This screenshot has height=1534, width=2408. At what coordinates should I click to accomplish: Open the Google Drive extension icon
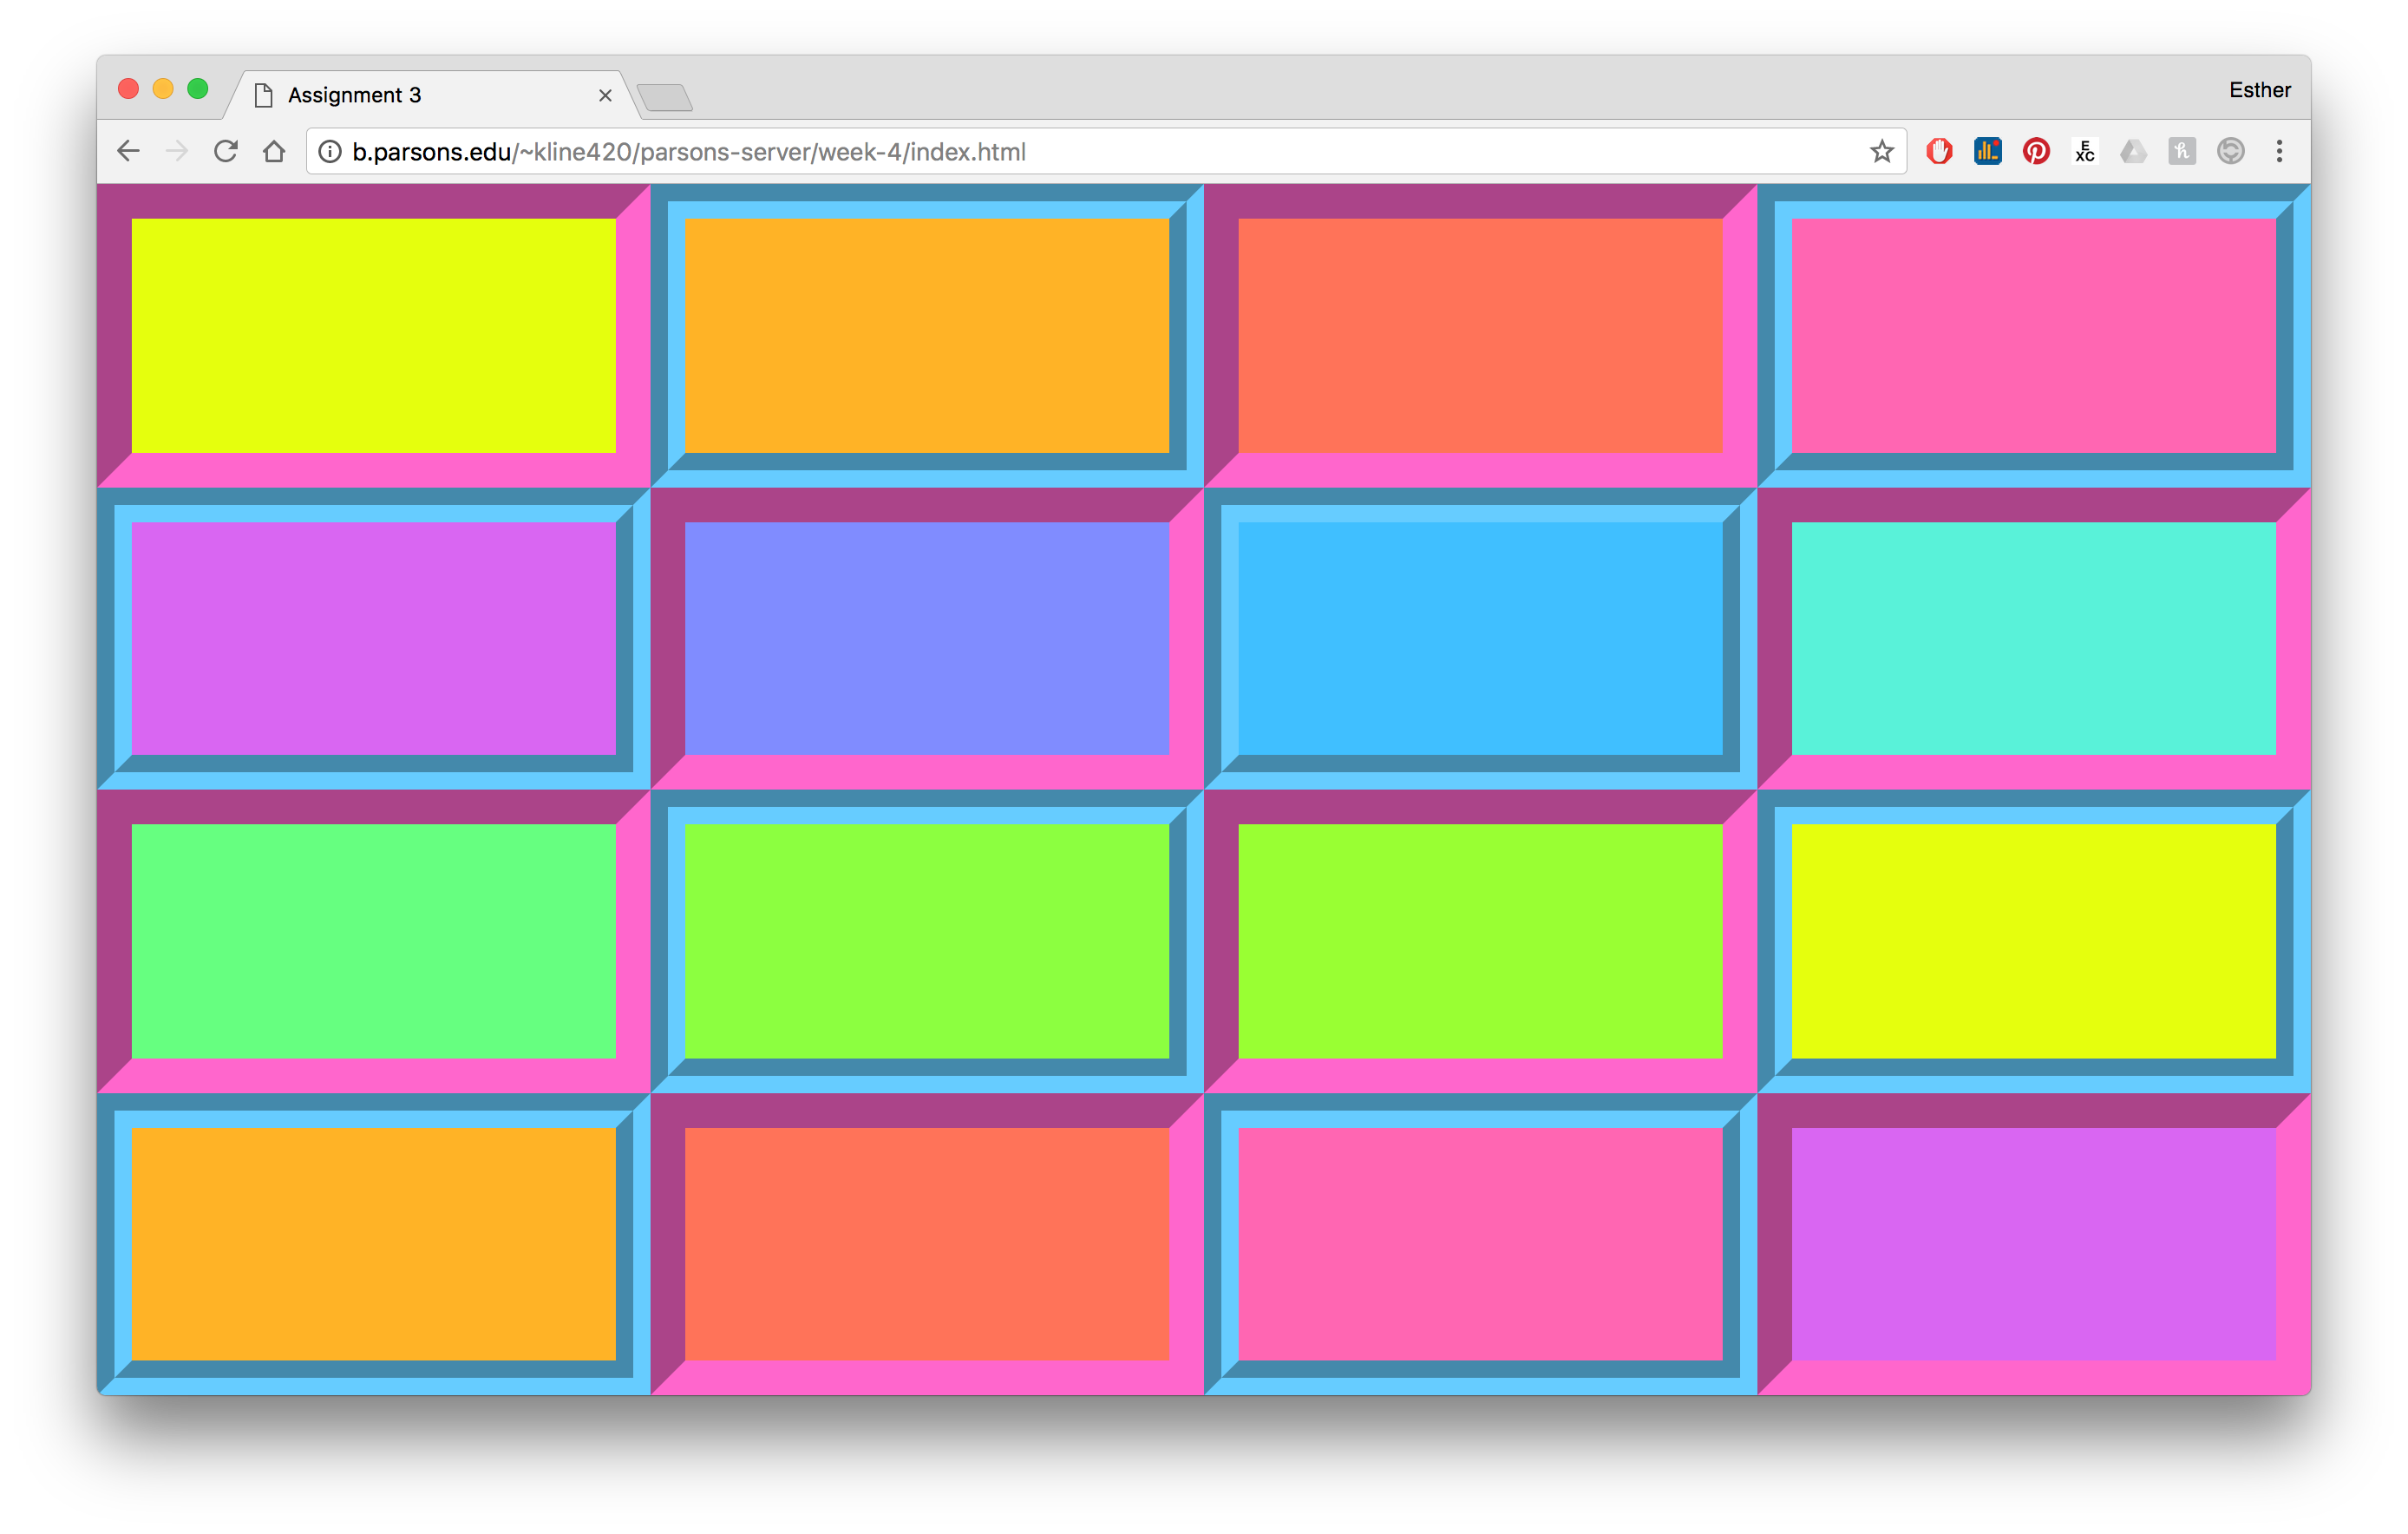tap(2133, 151)
